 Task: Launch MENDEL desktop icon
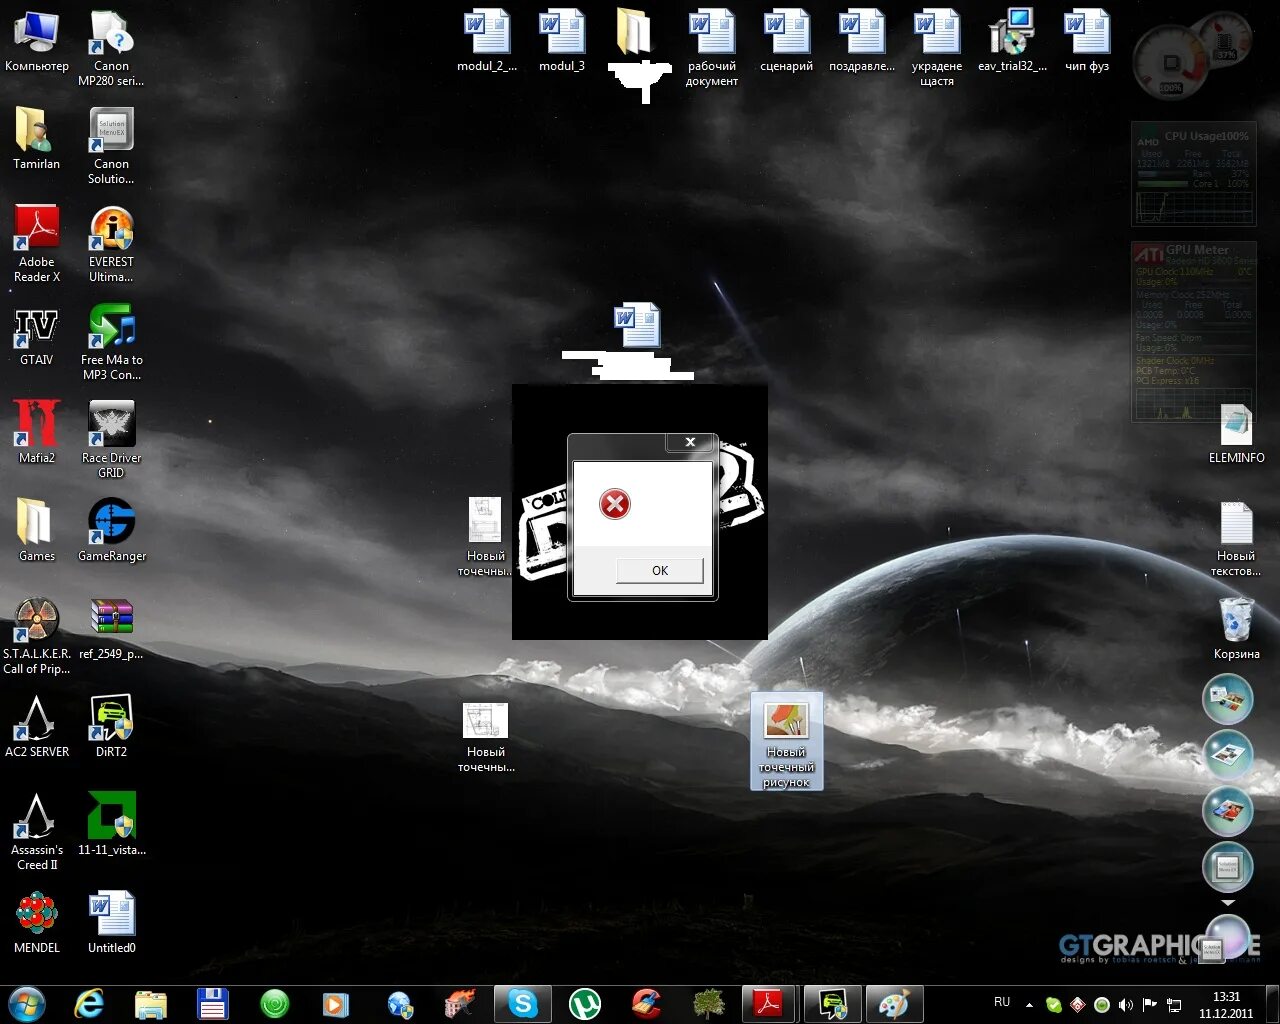tap(37, 923)
